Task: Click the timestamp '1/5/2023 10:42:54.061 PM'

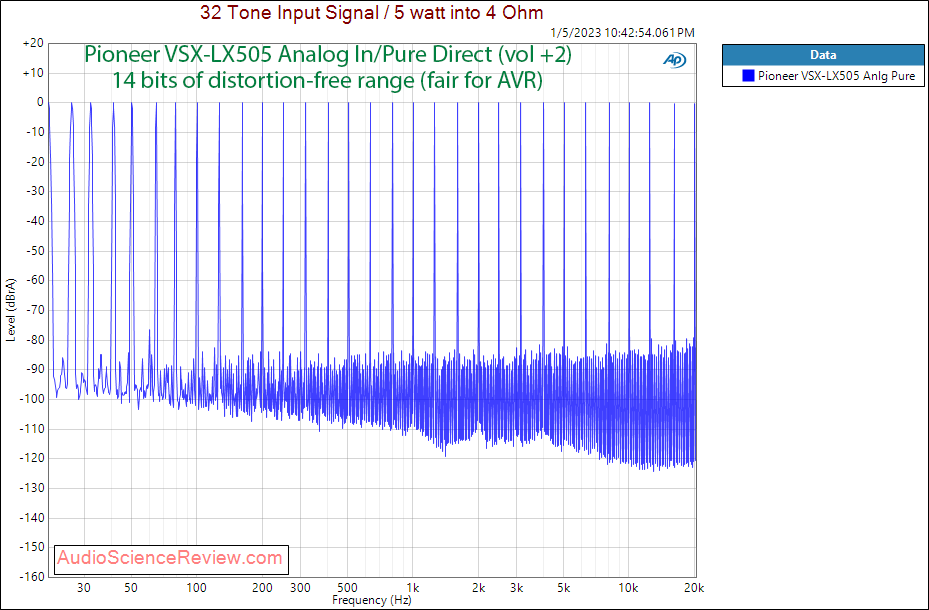Action: tap(622, 33)
